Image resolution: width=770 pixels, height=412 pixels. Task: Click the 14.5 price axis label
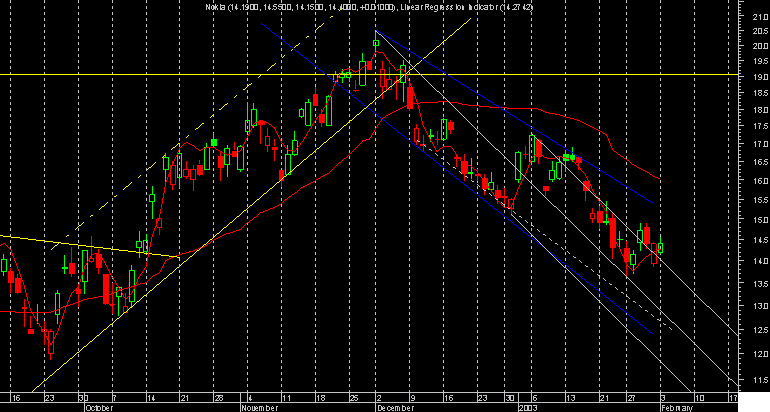[760, 240]
